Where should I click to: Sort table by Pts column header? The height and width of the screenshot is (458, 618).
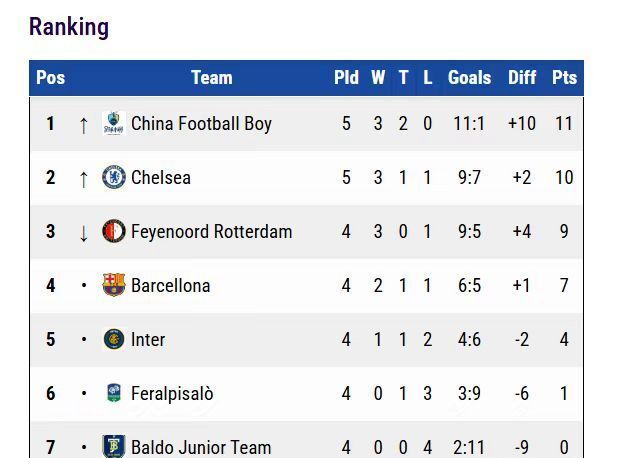(564, 78)
